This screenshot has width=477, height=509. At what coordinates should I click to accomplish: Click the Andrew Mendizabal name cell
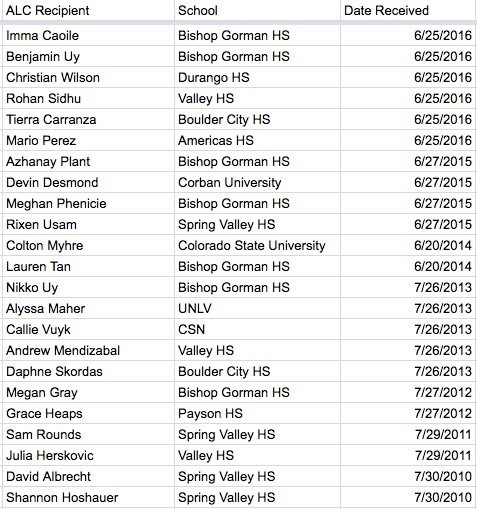click(x=88, y=350)
